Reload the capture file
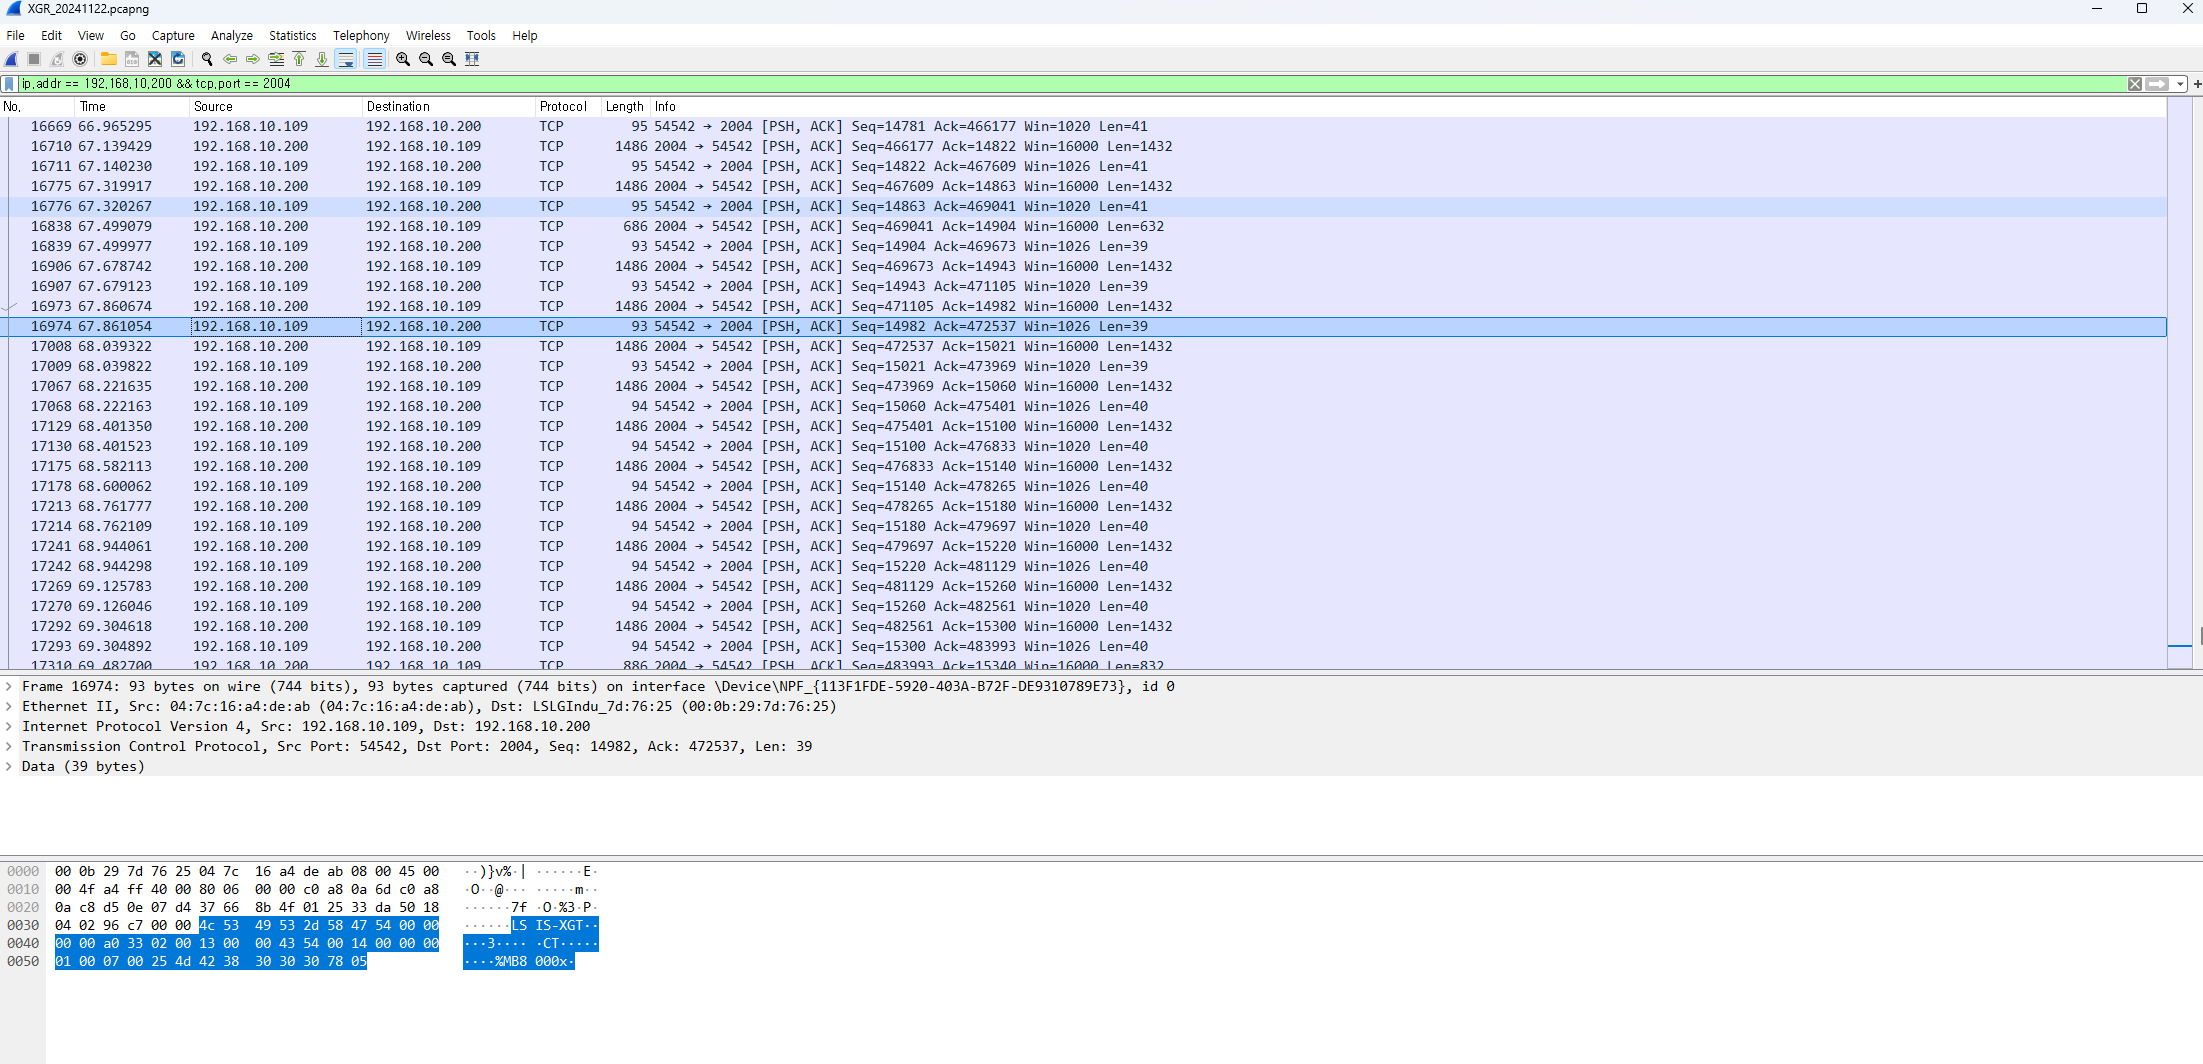2203x1064 pixels. (x=178, y=59)
